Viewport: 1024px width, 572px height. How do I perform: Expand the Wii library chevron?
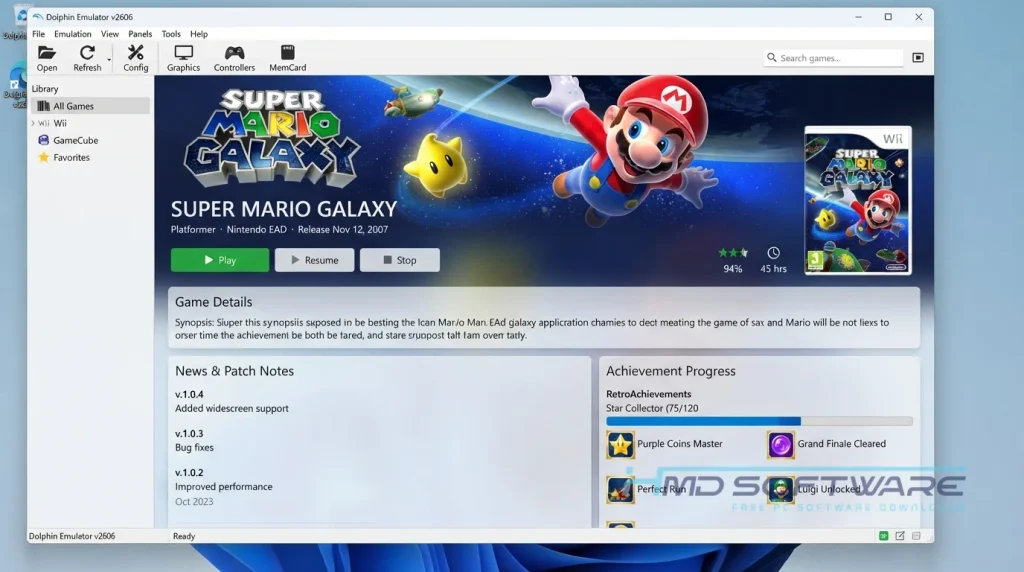pos(33,123)
